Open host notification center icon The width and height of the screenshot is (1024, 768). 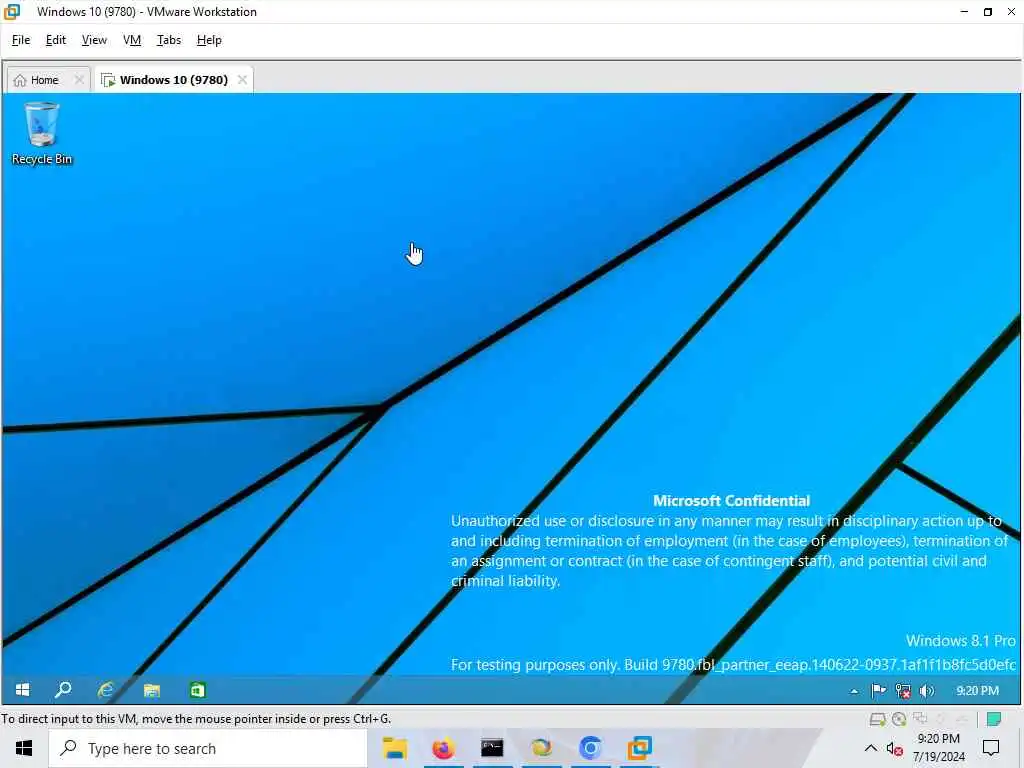991,748
